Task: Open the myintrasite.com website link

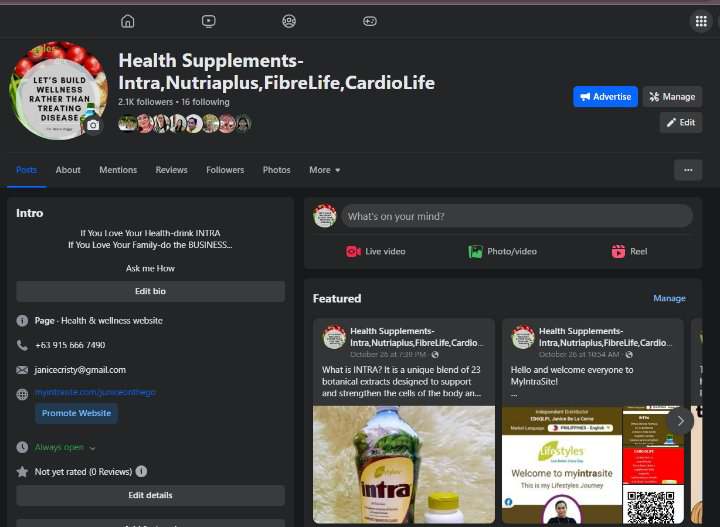Action: tap(95, 392)
